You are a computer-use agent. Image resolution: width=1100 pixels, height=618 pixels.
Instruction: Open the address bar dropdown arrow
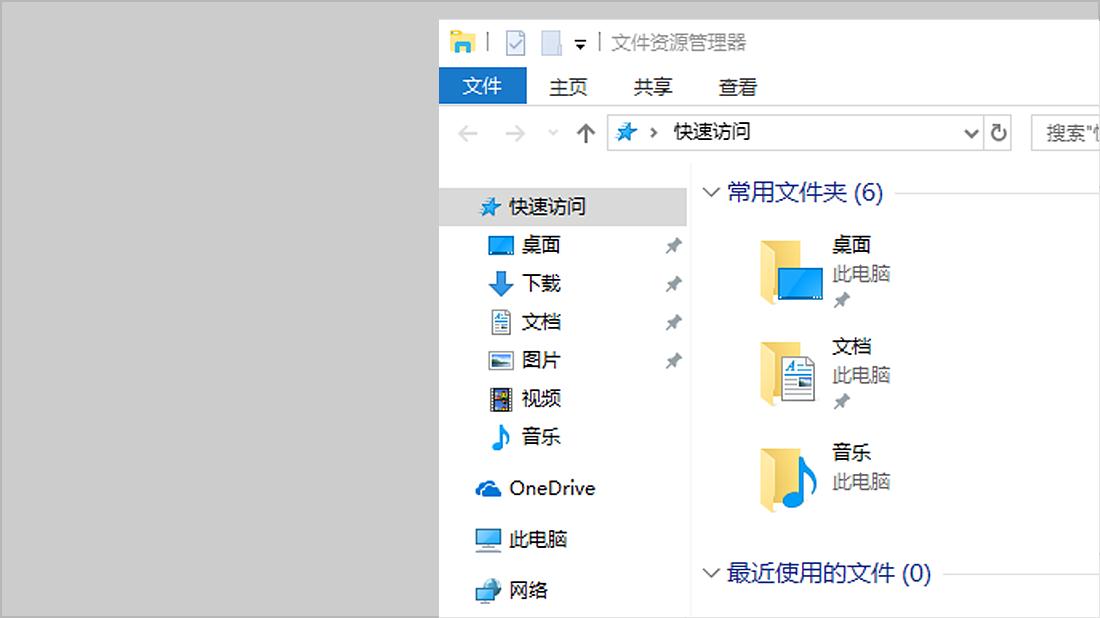click(970, 132)
